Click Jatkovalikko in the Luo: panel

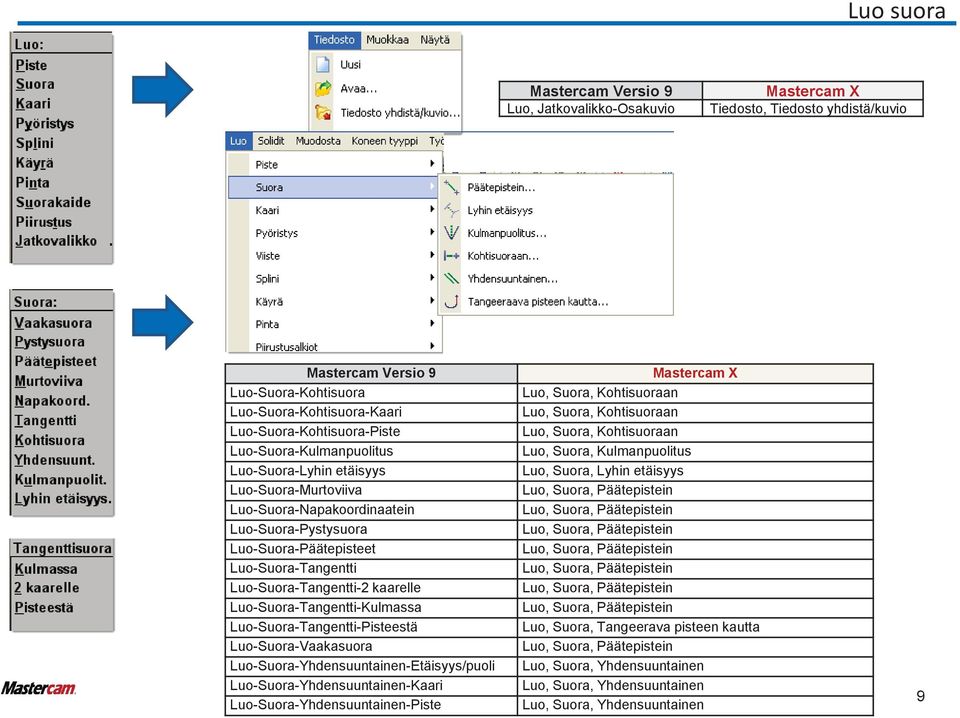pyautogui.click(x=56, y=241)
